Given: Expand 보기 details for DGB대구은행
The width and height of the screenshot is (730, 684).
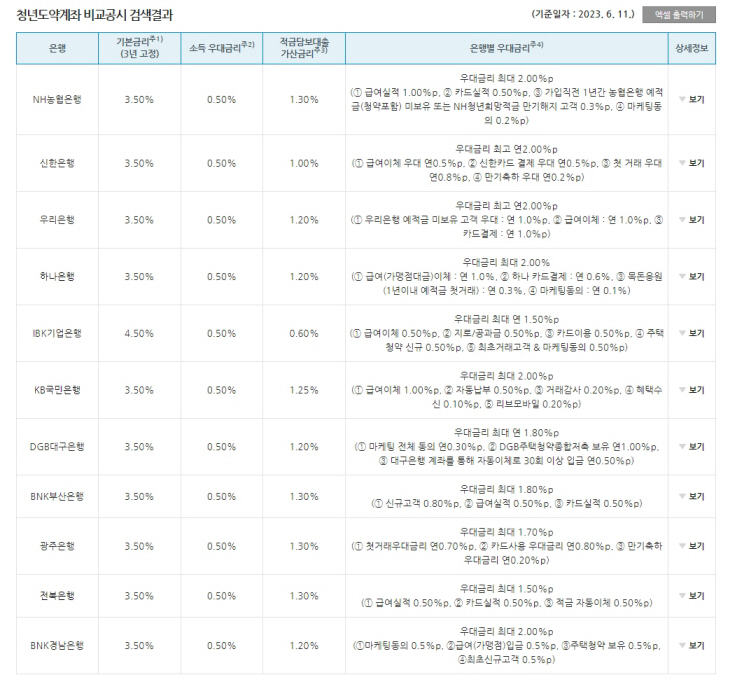Looking at the screenshot, I should click(692, 447).
